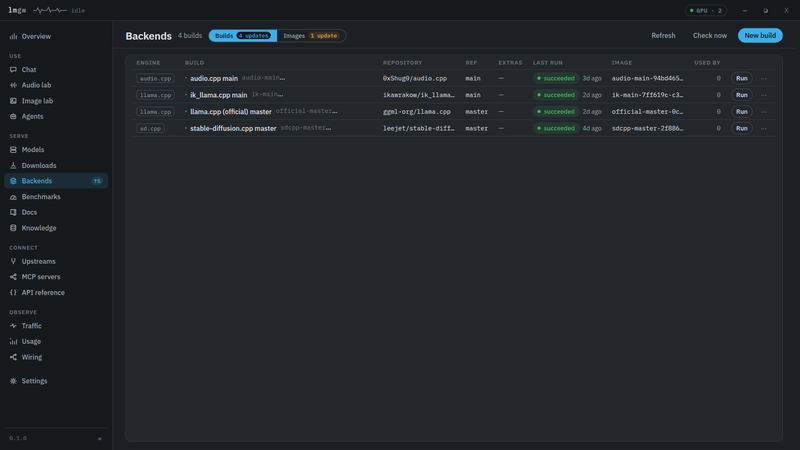Screen dimensions: 800x450
Task: Click version 0.1.0 label
Action: coord(18,438)
